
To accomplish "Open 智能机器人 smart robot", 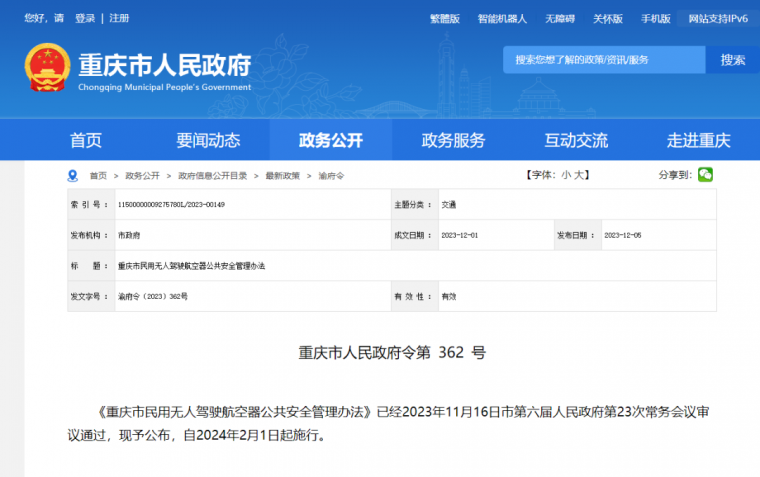I will coord(502,19).
